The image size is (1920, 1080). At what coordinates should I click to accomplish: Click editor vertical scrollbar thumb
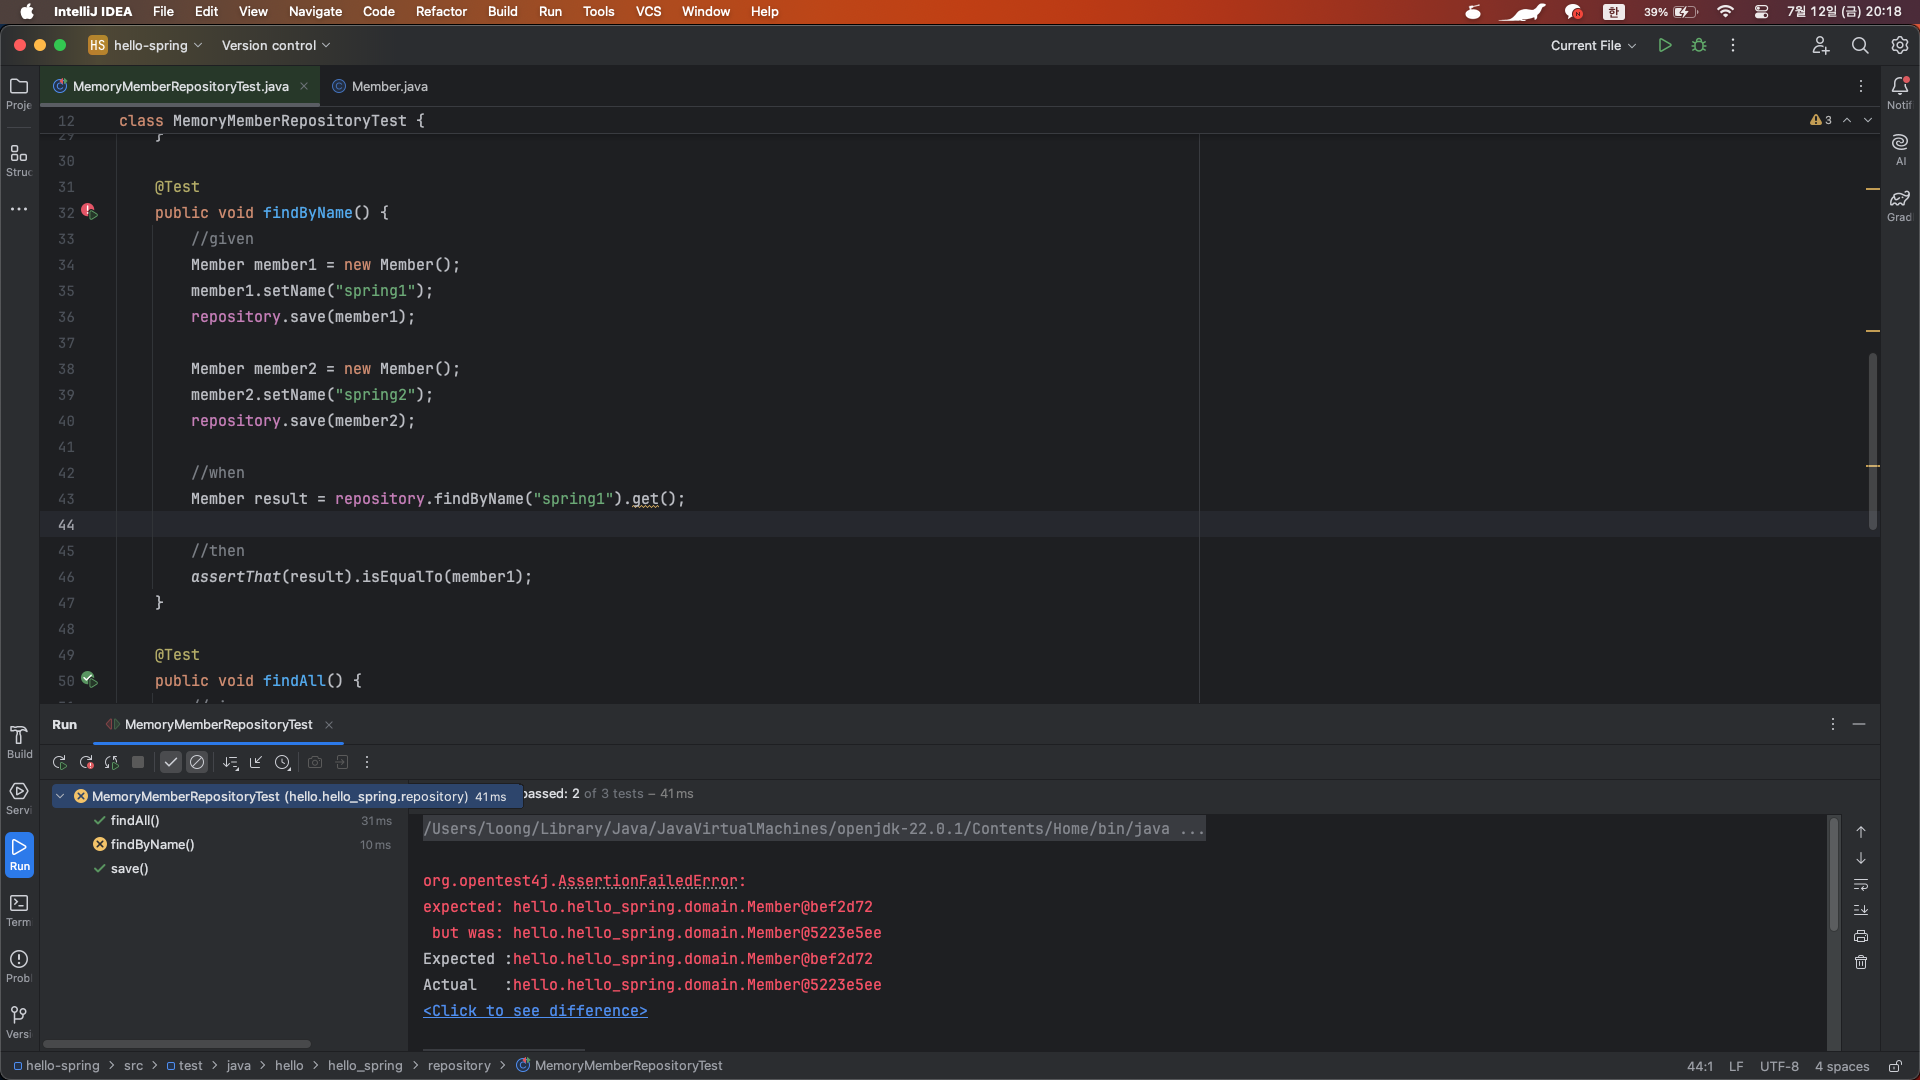[x=1873, y=441]
